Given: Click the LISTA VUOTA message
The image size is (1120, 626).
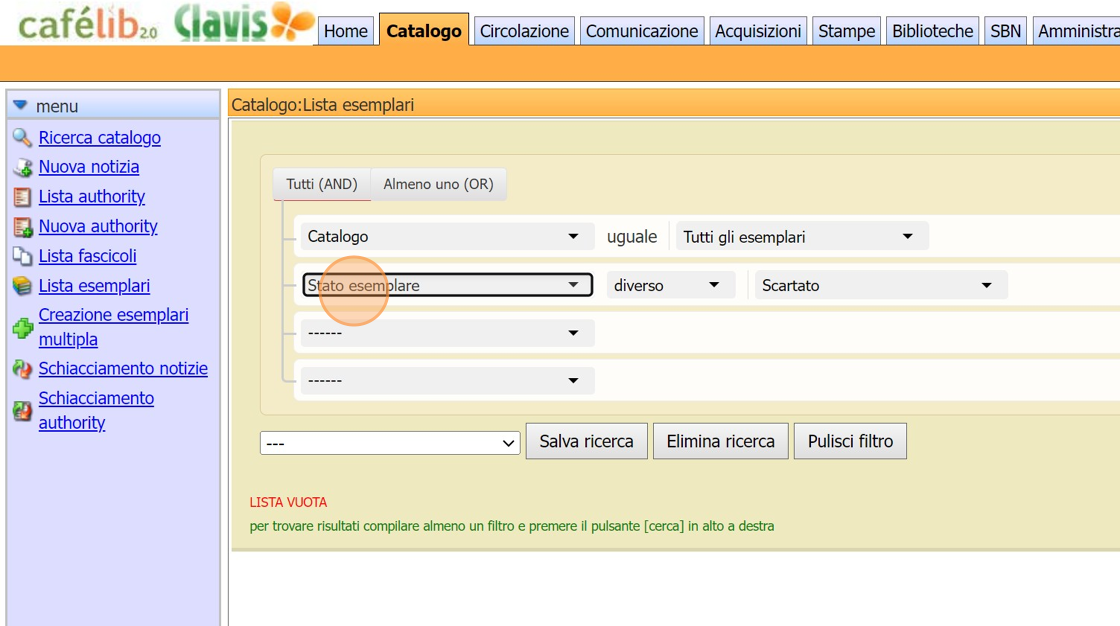Looking at the screenshot, I should pyautogui.click(x=288, y=502).
